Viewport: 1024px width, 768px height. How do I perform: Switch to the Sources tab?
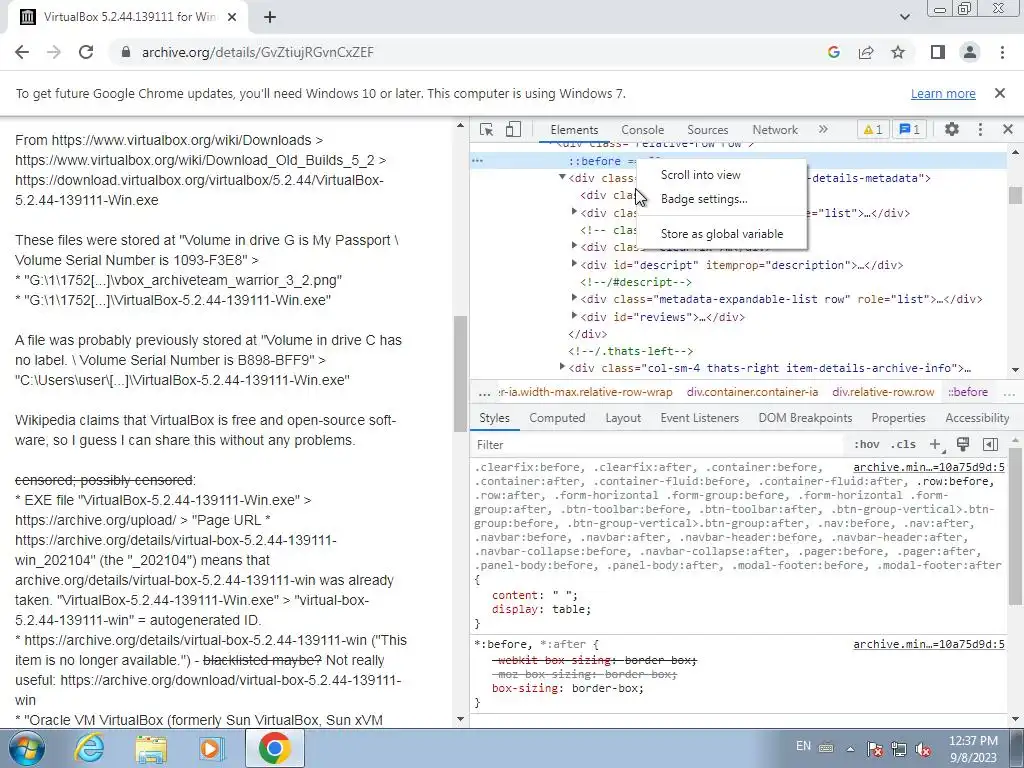707,129
